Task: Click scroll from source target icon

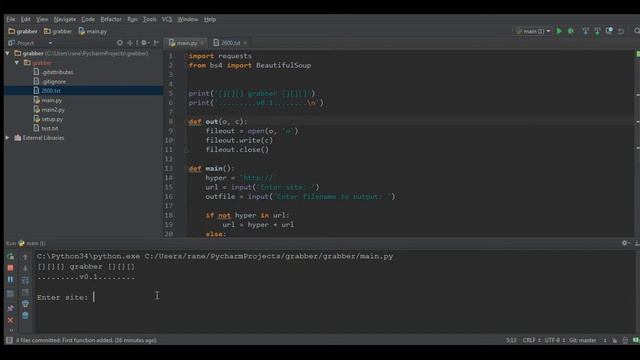Action: (x=120, y=42)
